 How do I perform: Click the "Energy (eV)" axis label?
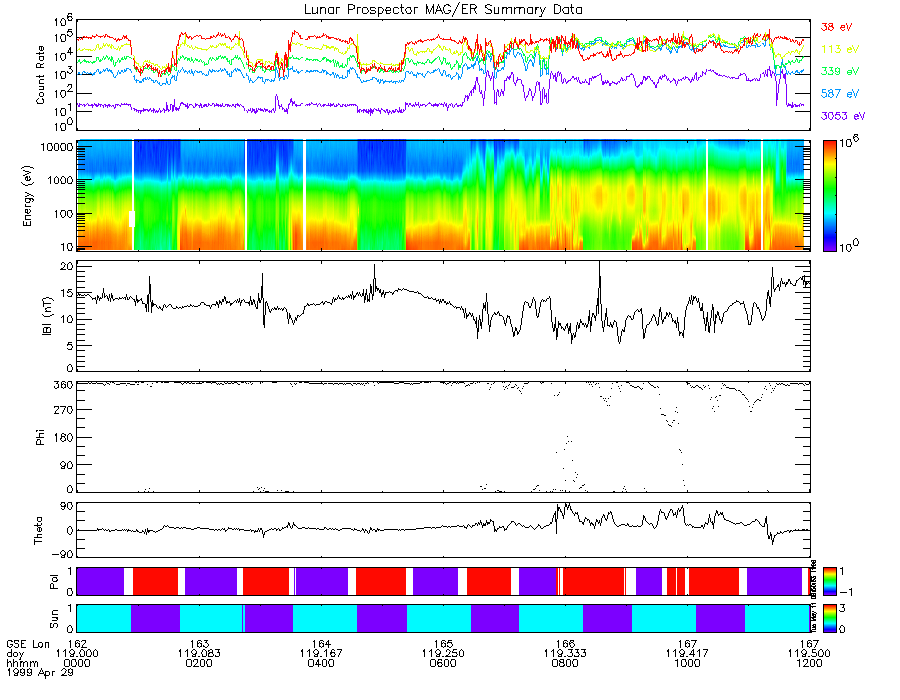pyautogui.click(x=28, y=196)
